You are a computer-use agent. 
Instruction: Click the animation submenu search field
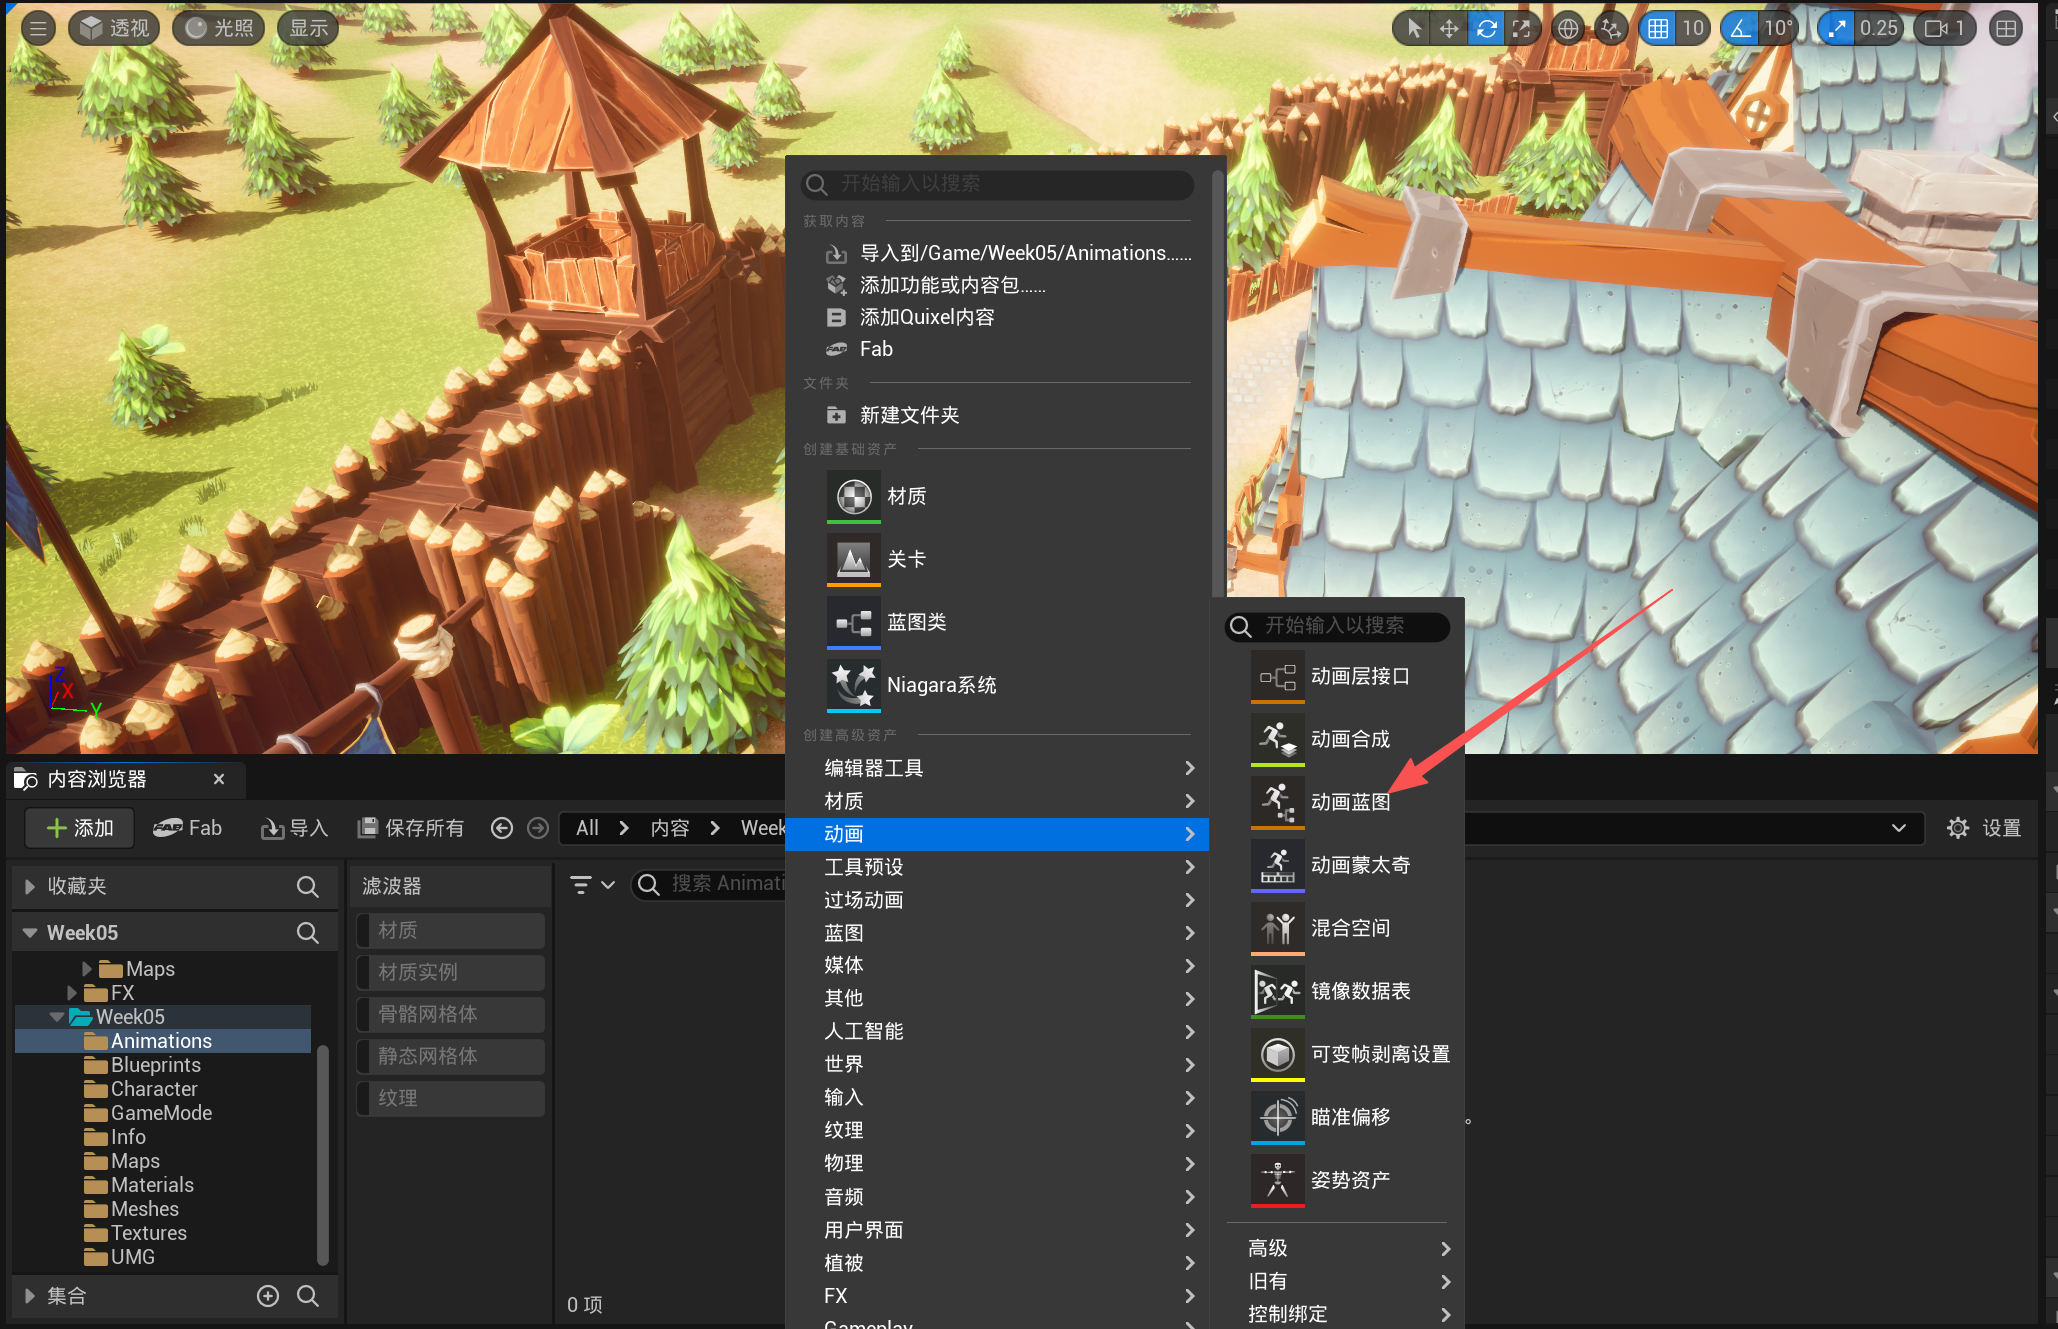(x=1337, y=626)
